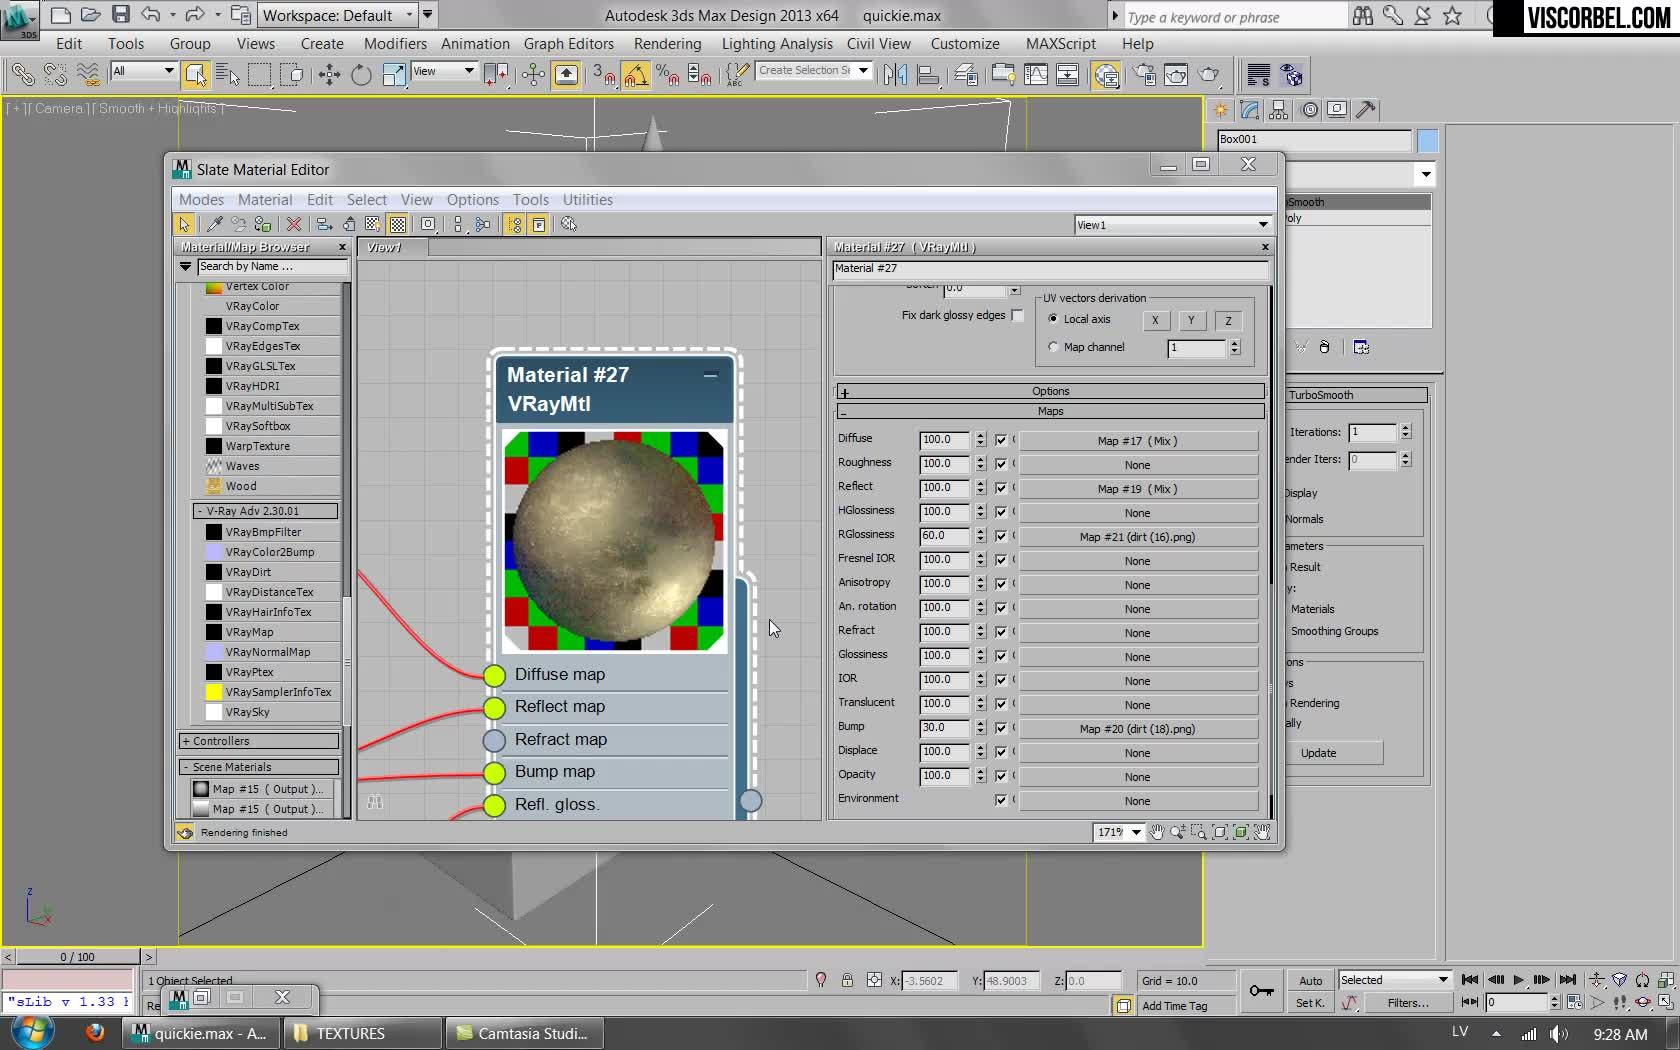Screen dimensions: 1680x1050
Task: Toggle Bump map enable checkbox
Action: pyautogui.click(x=1000, y=728)
